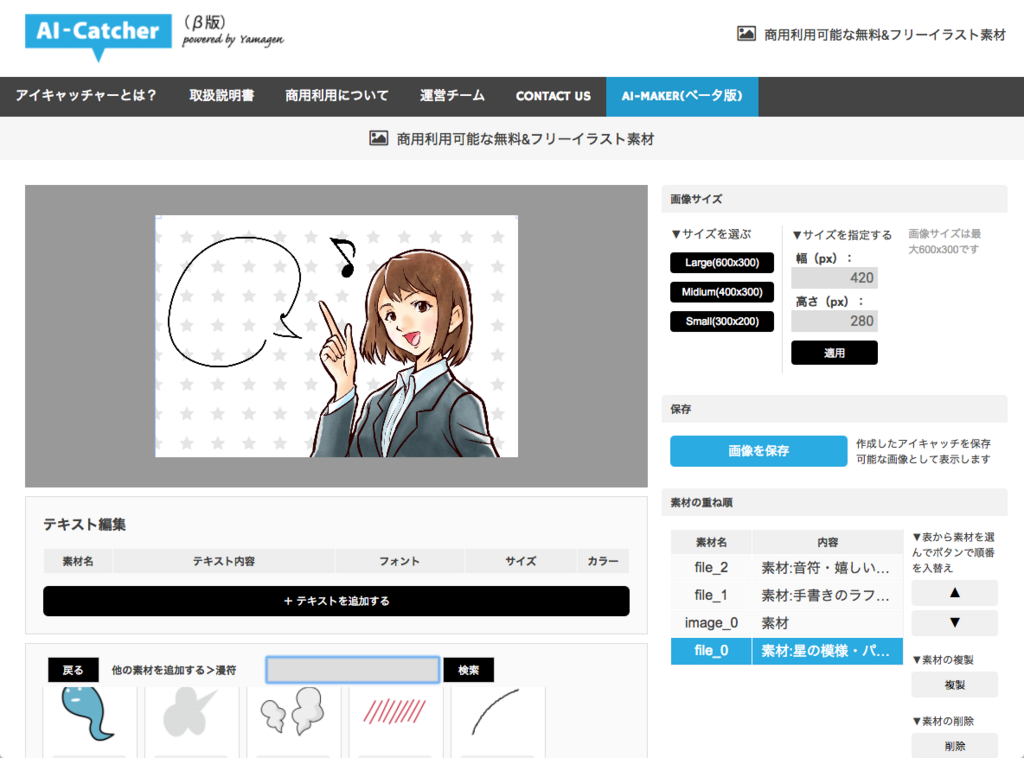Click the テキスト内容 column header

pyautogui.click(x=223, y=561)
